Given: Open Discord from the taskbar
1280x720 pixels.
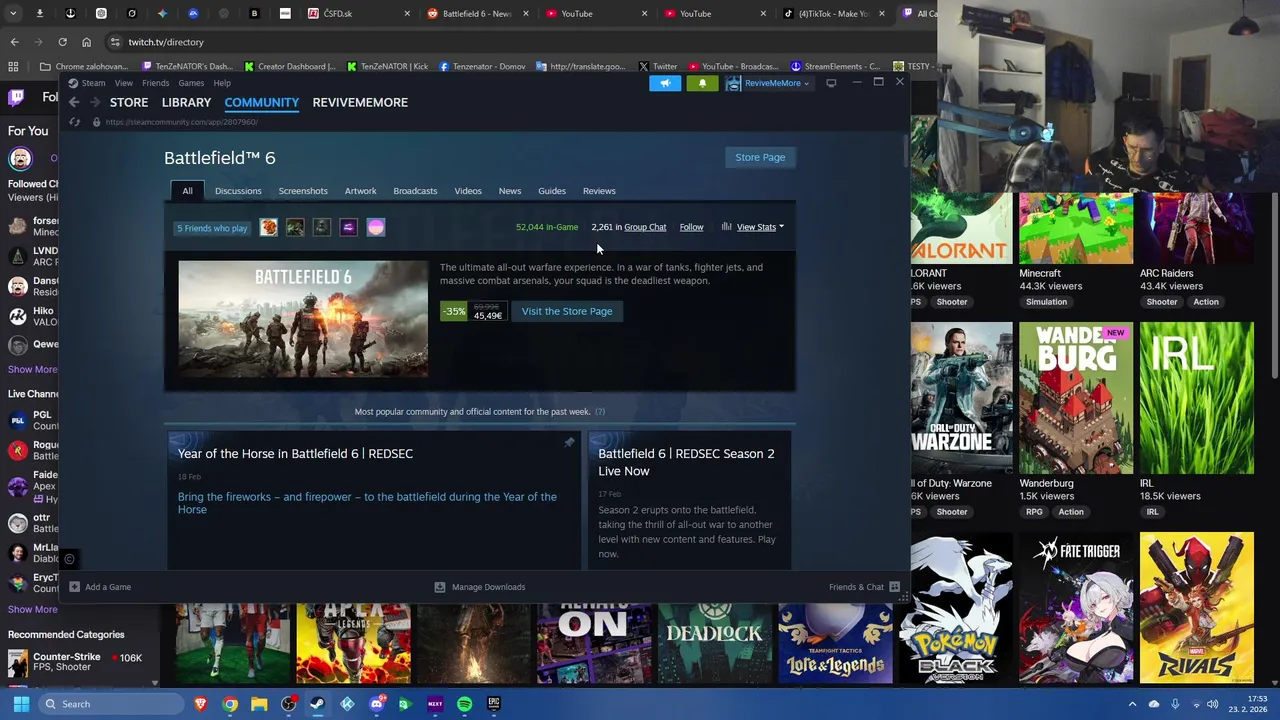Looking at the screenshot, I should tap(376, 704).
